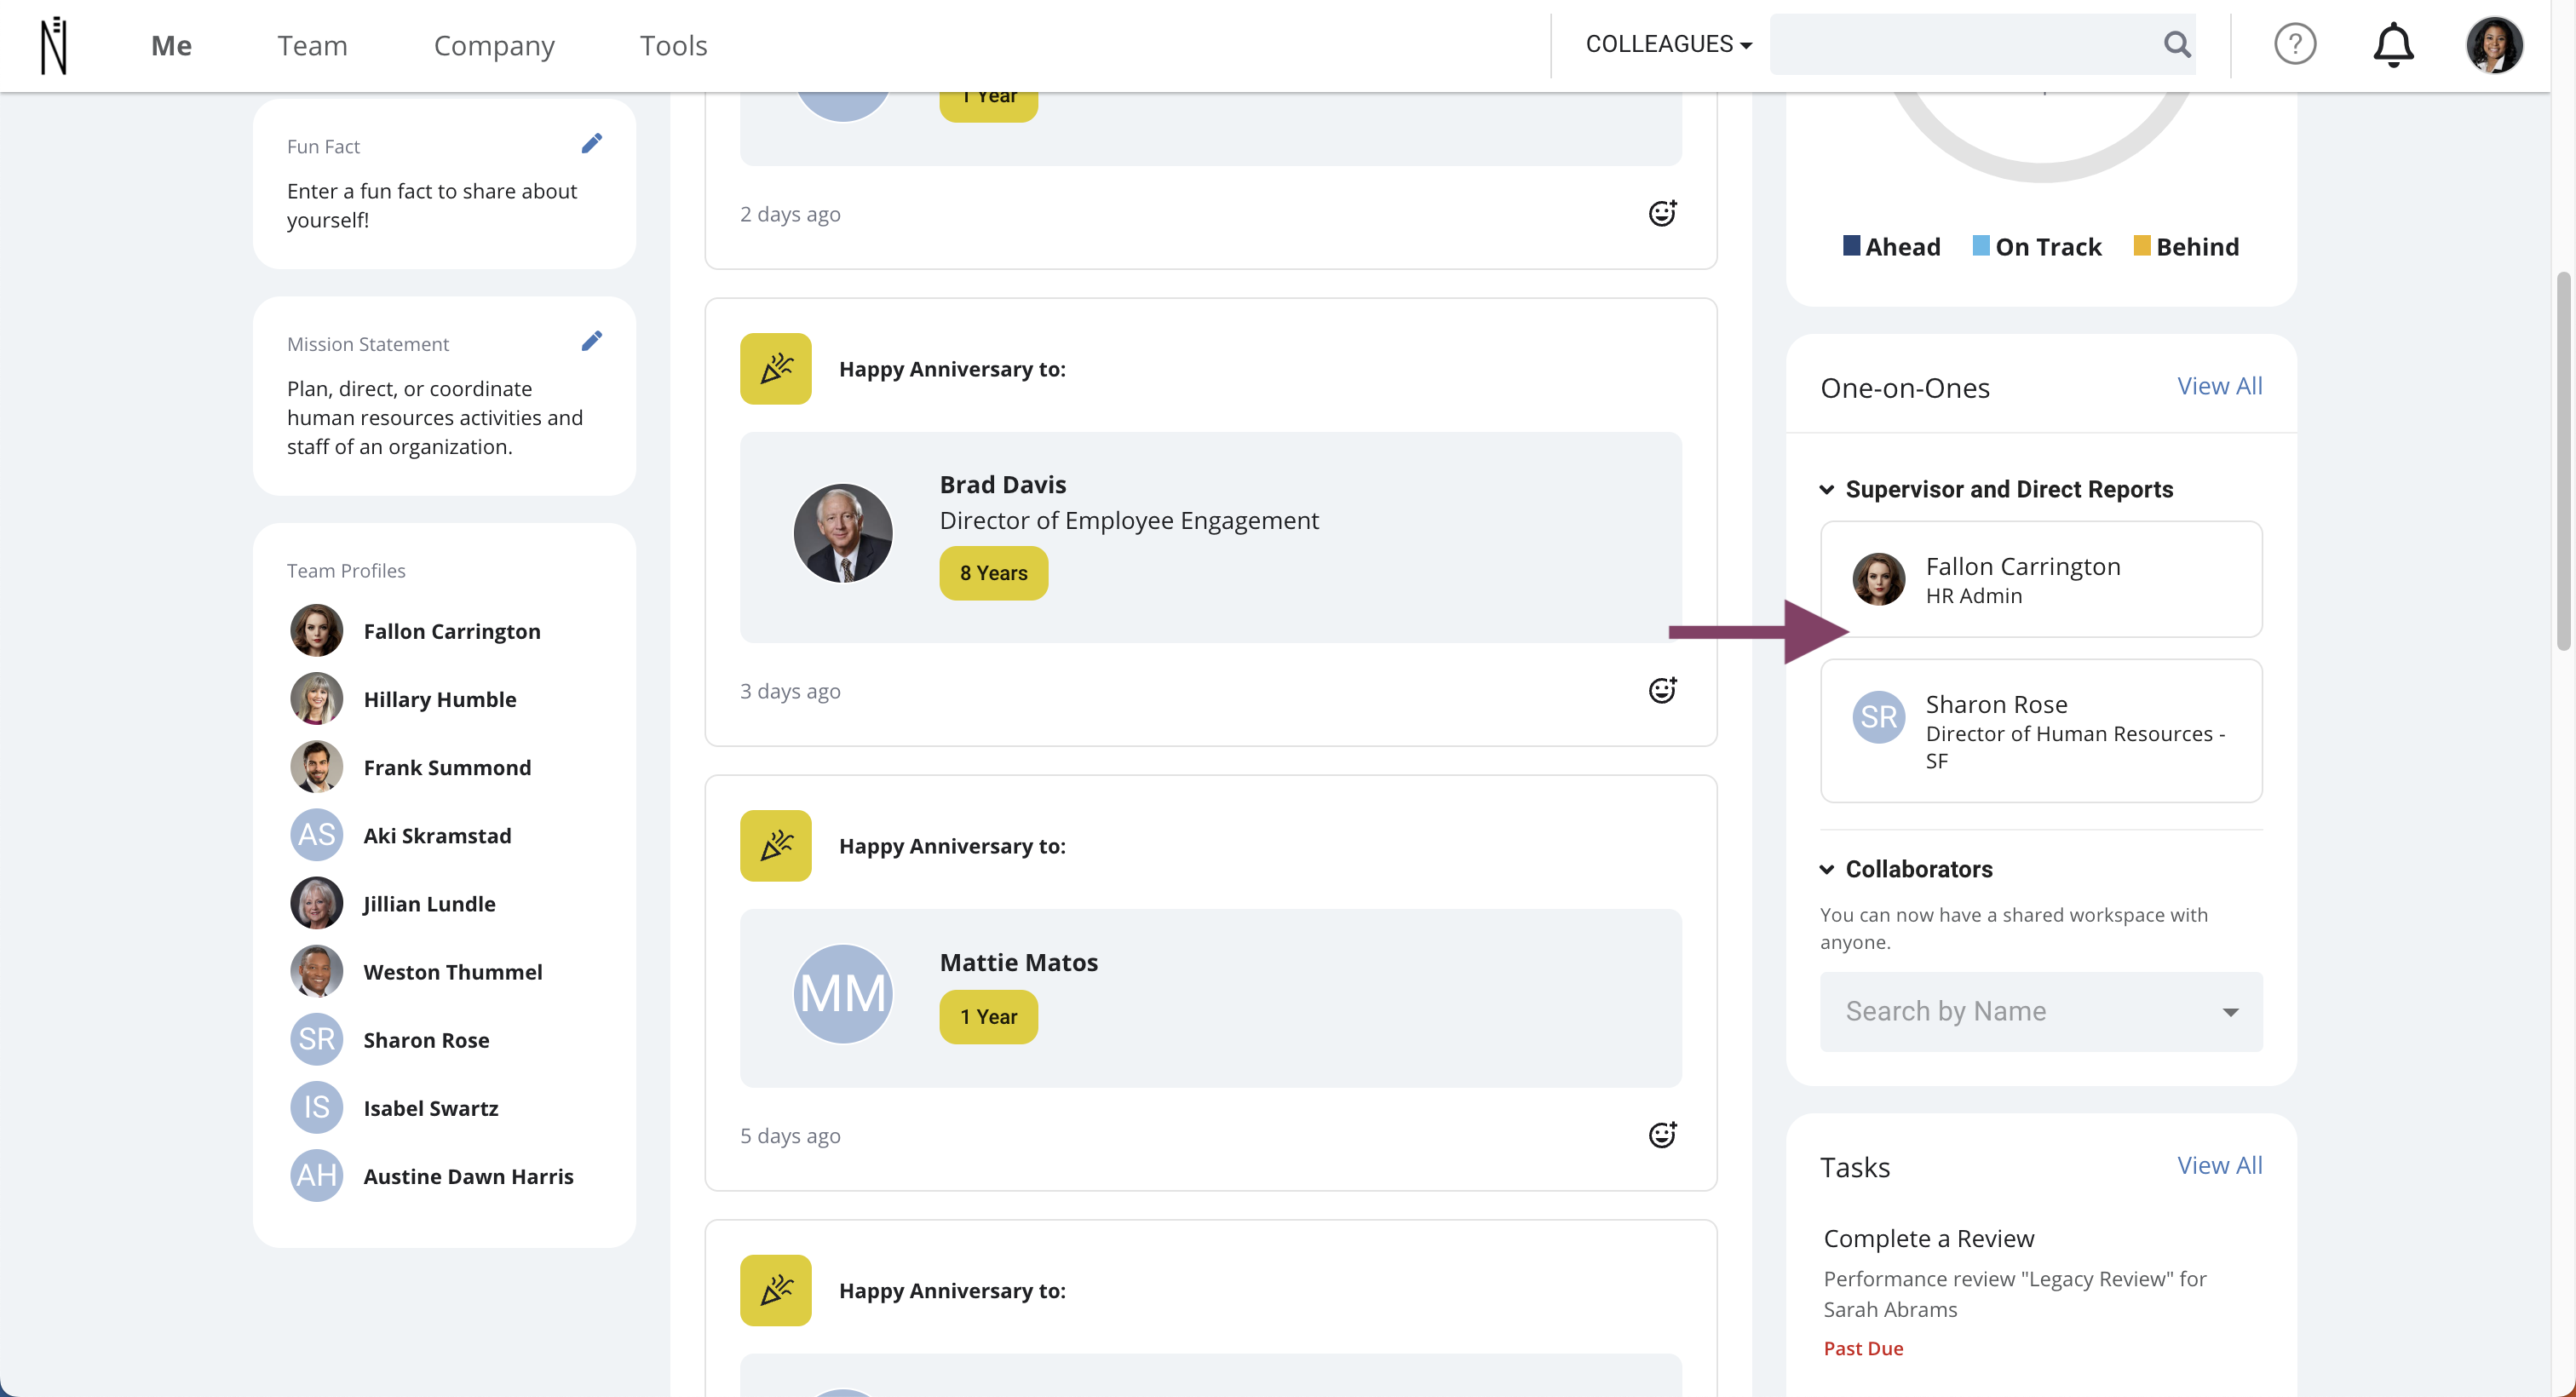Edit the Fun Fact with pencil icon
2576x1397 pixels.
(x=591, y=144)
